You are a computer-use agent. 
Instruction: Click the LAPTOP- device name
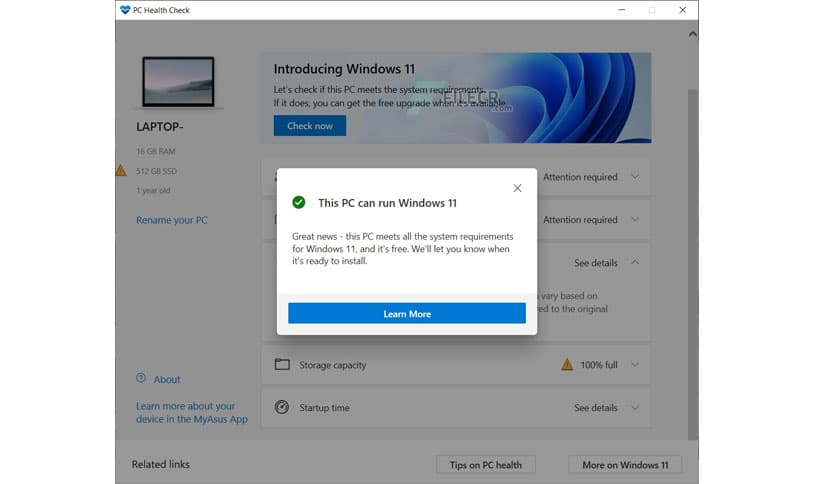click(159, 127)
